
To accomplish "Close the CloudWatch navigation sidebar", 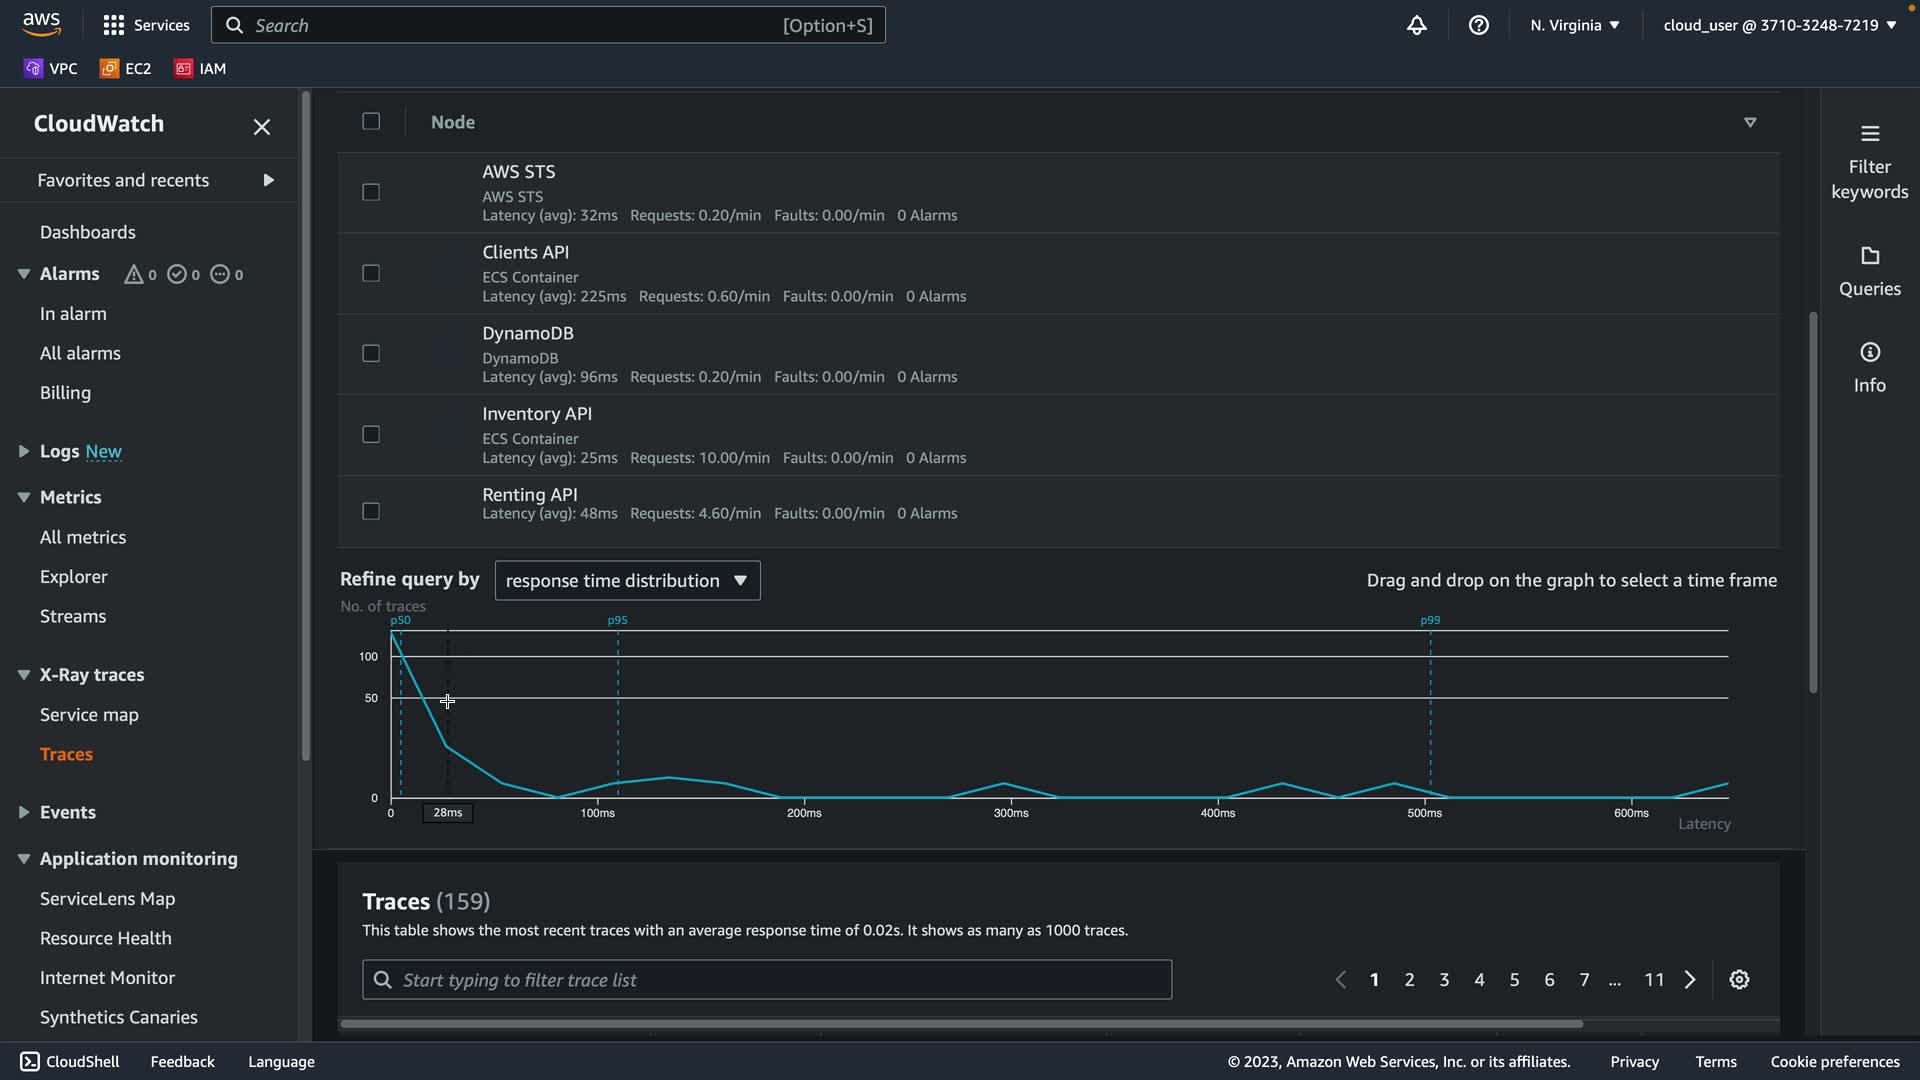I will 262,127.
